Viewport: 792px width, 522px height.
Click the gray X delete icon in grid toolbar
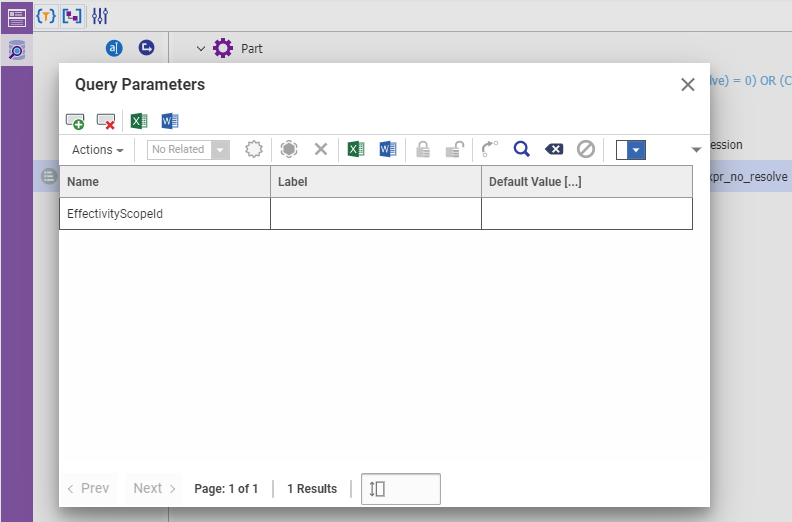(x=321, y=149)
